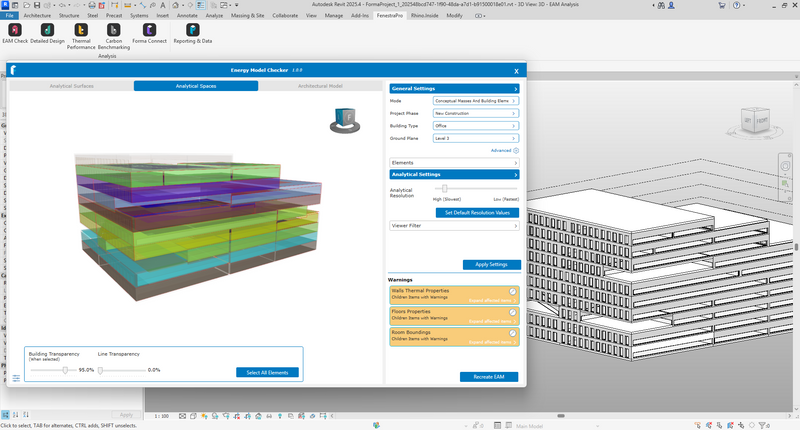Open the Analyze ribbon tab

214,16
